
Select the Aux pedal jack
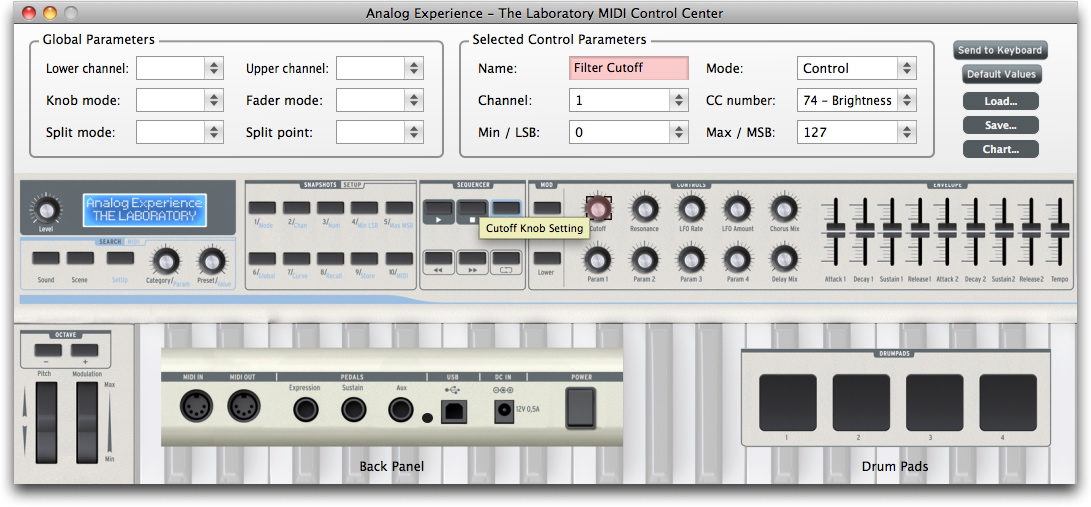[x=401, y=410]
